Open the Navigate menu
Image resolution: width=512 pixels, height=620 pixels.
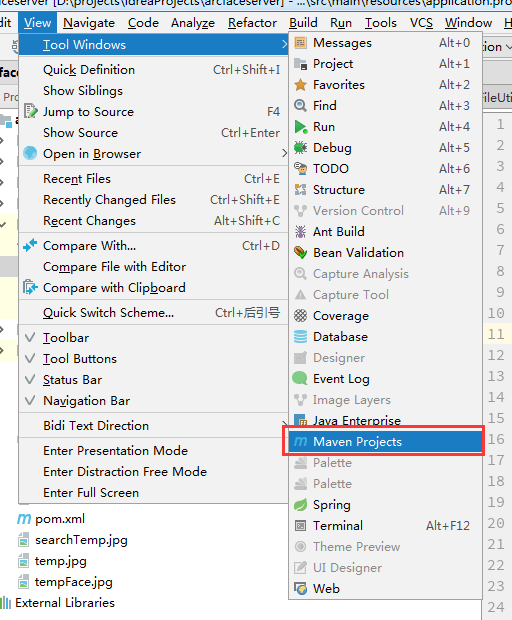pyautogui.click(x=89, y=23)
